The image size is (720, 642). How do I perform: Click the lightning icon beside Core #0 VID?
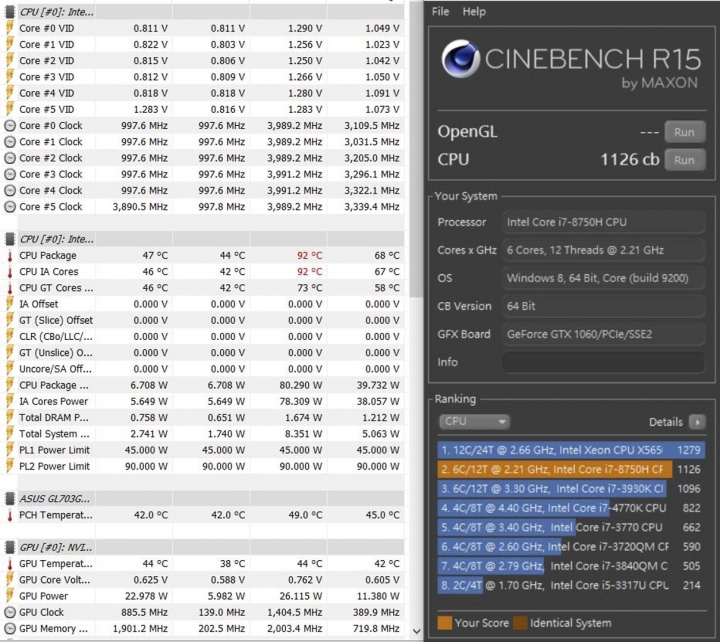[x=10, y=28]
